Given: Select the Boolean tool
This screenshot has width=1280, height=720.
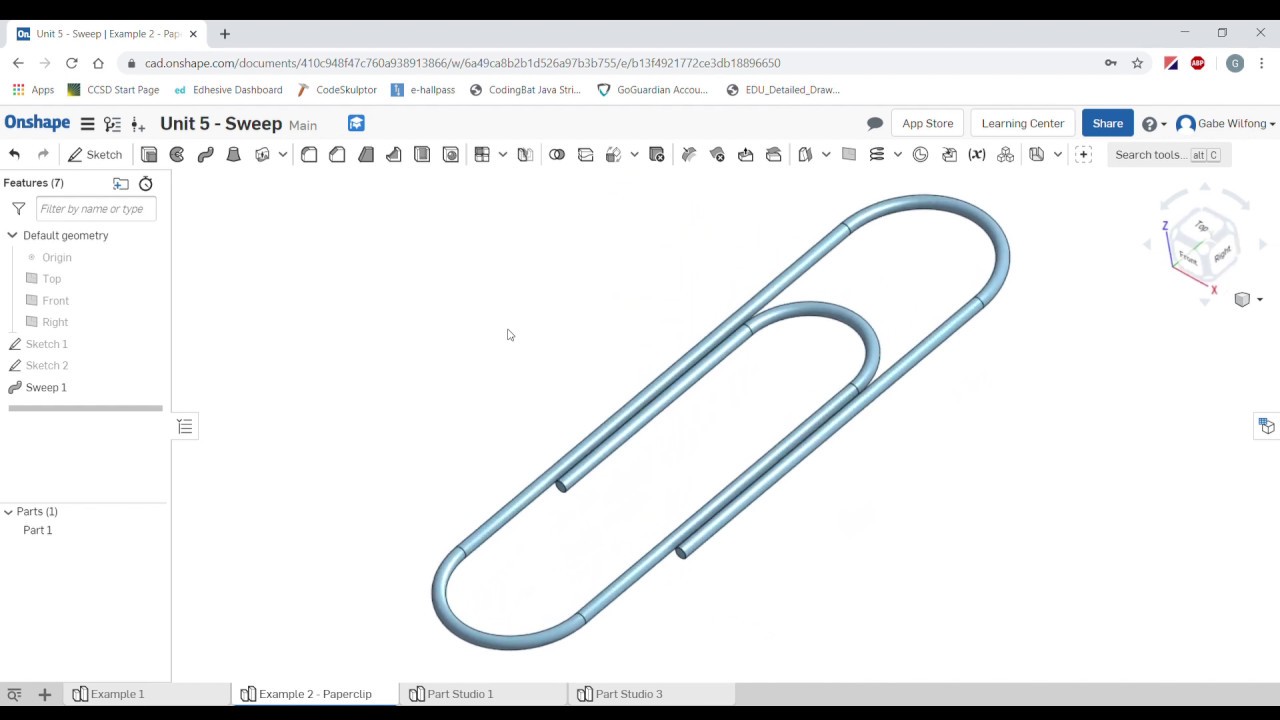Looking at the screenshot, I should pyautogui.click(x=557, y=154).
